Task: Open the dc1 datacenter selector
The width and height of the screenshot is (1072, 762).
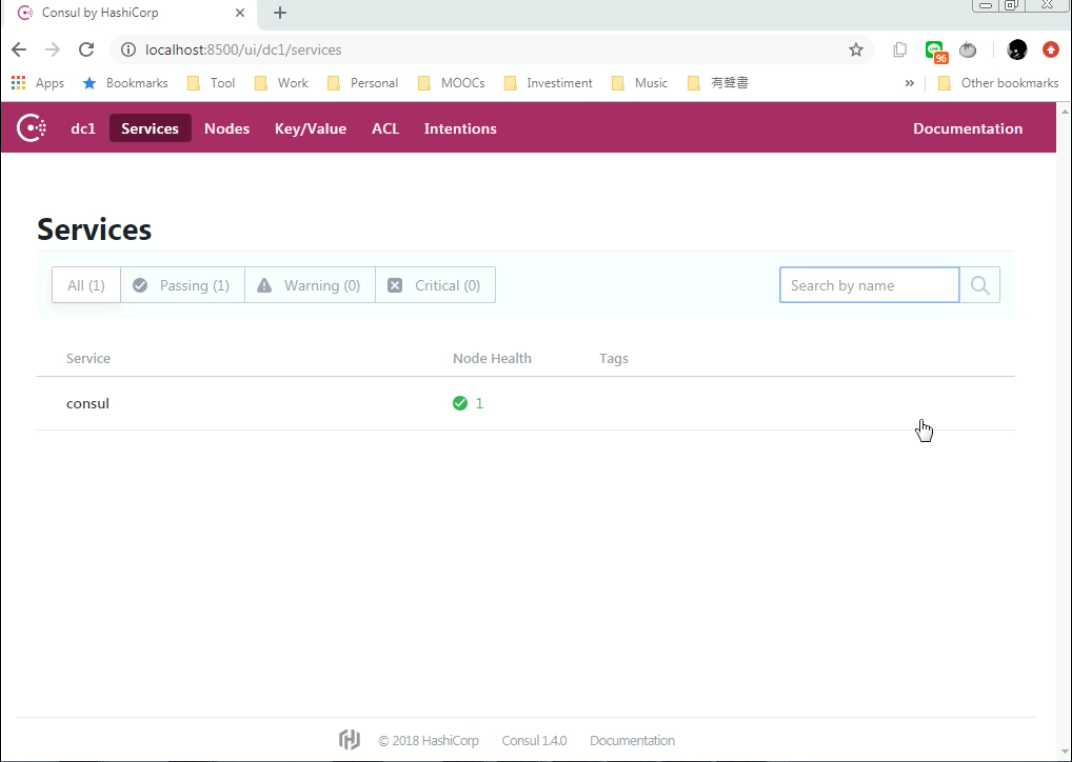Action: point(83,128)
